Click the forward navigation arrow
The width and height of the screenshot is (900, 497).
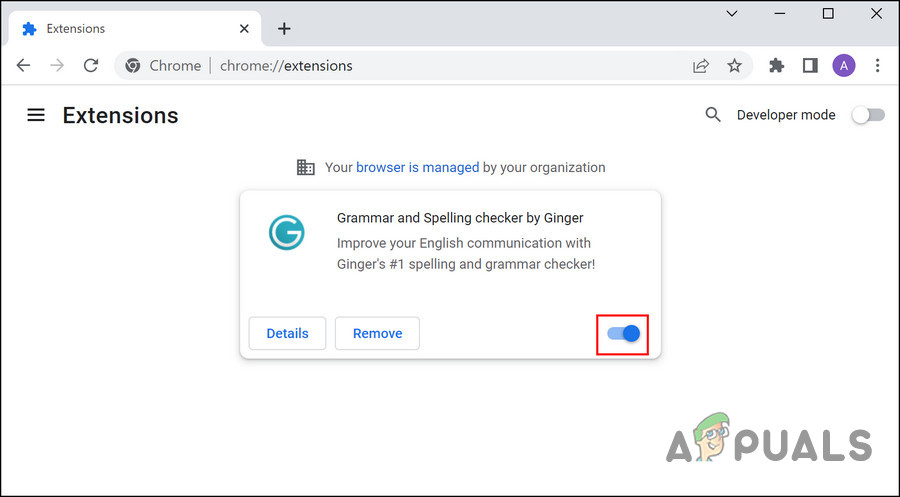pyautogui.click(x=57, y=65)
